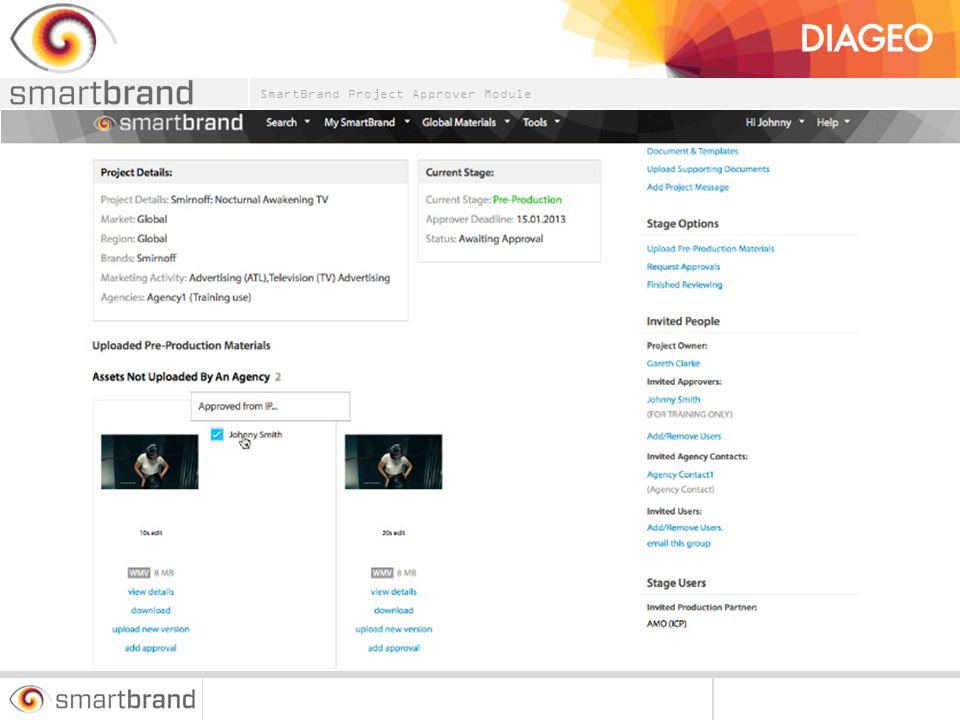The image size is (960, 720).
Task: Open the Global Materials menu
Action: pyautogui.click(x=459, y=122)
